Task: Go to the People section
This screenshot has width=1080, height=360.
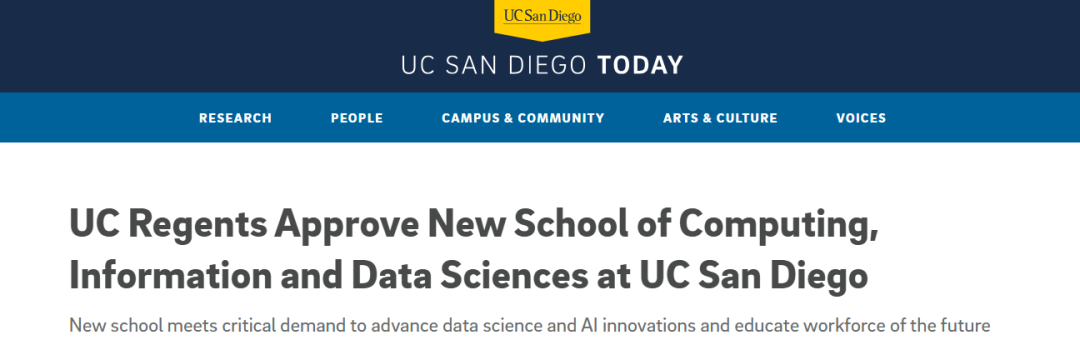Action: click(x=357, y=118)
